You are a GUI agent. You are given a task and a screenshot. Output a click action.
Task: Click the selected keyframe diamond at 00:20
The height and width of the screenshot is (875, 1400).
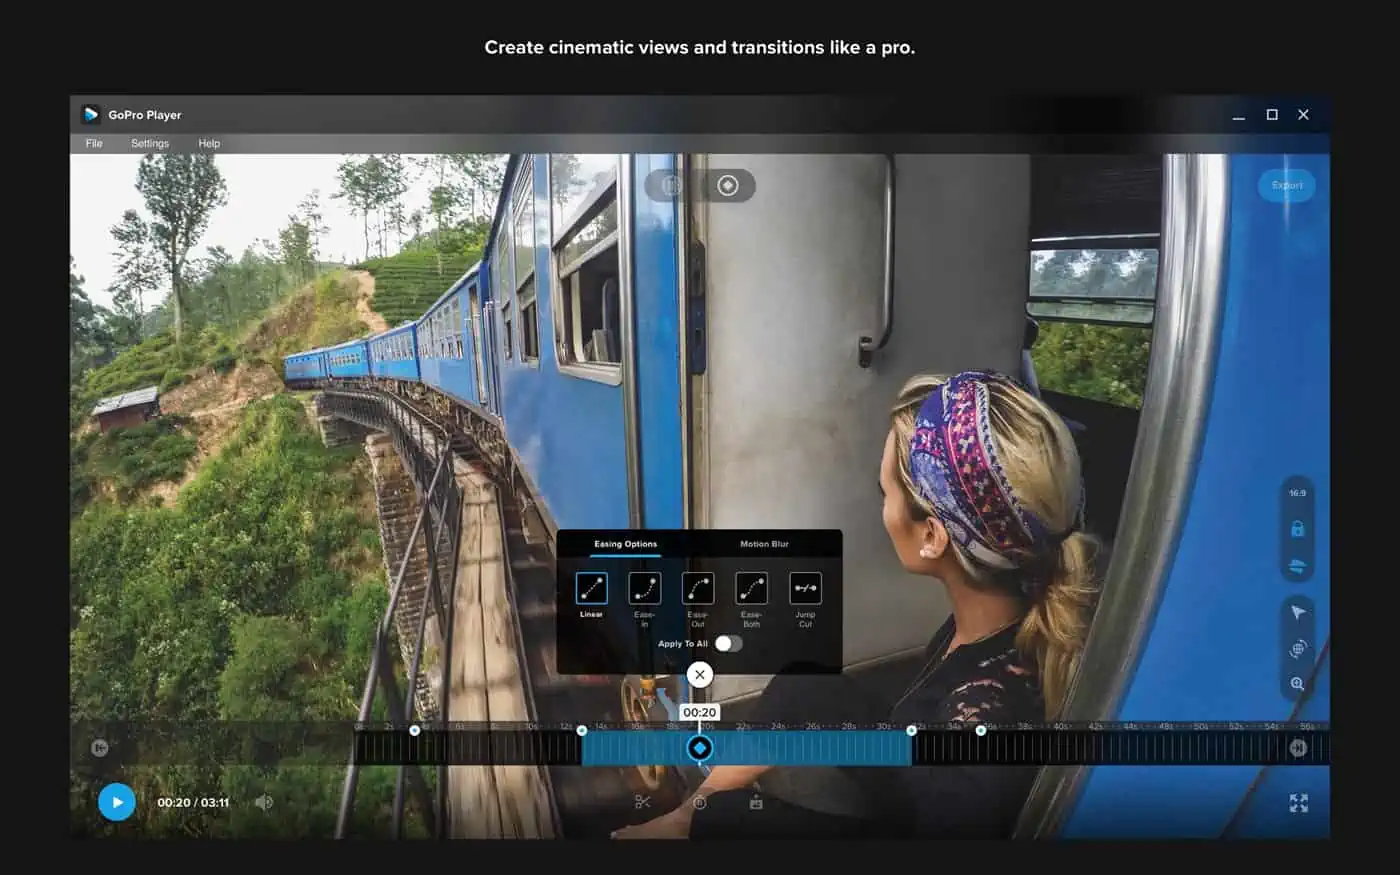700,748
